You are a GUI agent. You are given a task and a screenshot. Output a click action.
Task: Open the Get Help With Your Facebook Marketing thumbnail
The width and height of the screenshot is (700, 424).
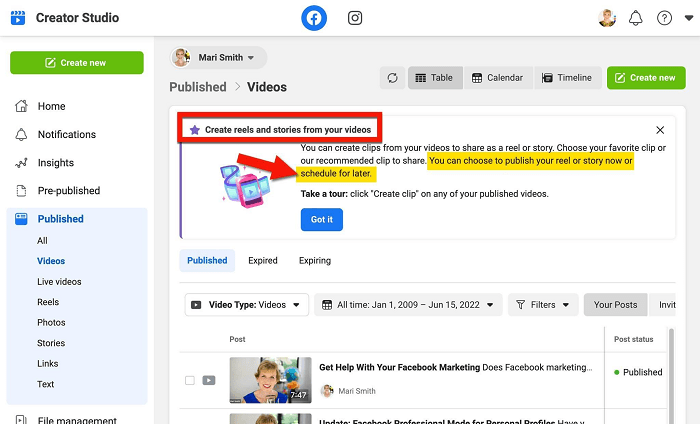pyautogui.click(x=271, y=380)
